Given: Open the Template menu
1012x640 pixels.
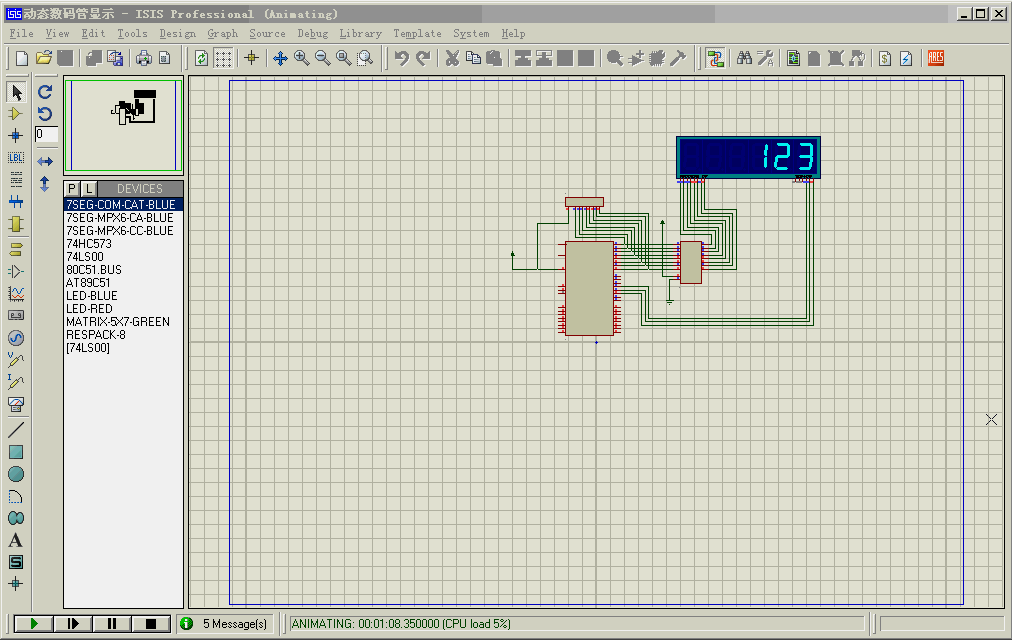Looking at the screenshot, I should tap(418, 34).
